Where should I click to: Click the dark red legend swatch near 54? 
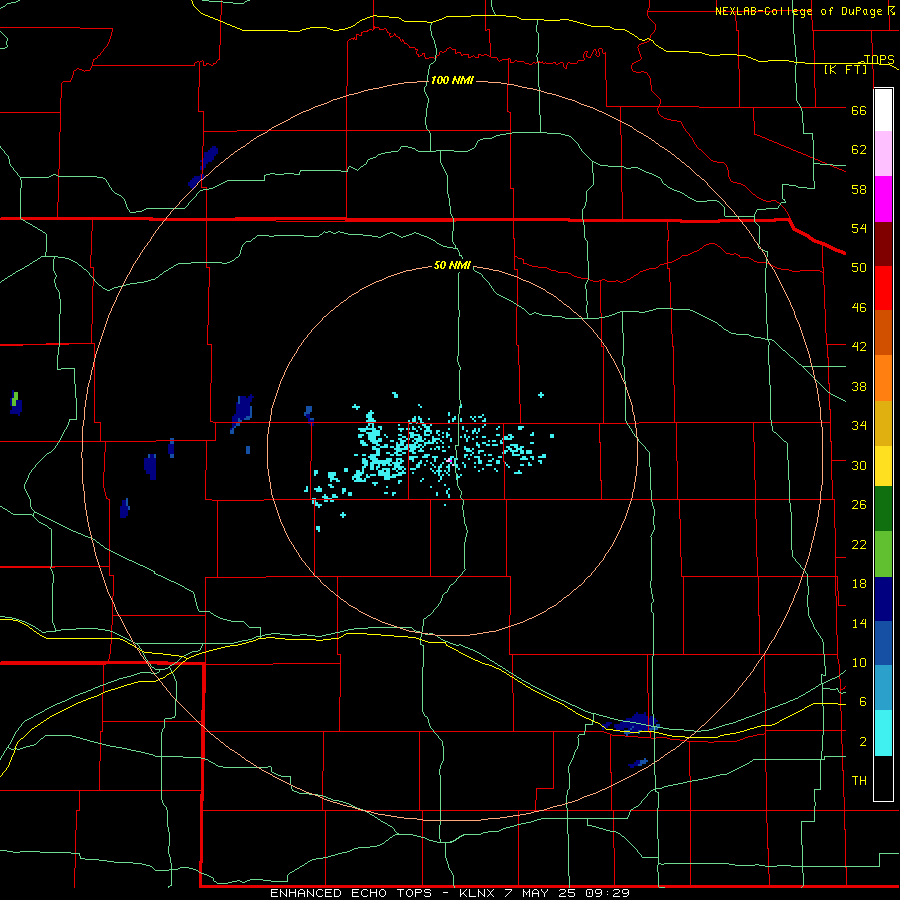(883, 244)
